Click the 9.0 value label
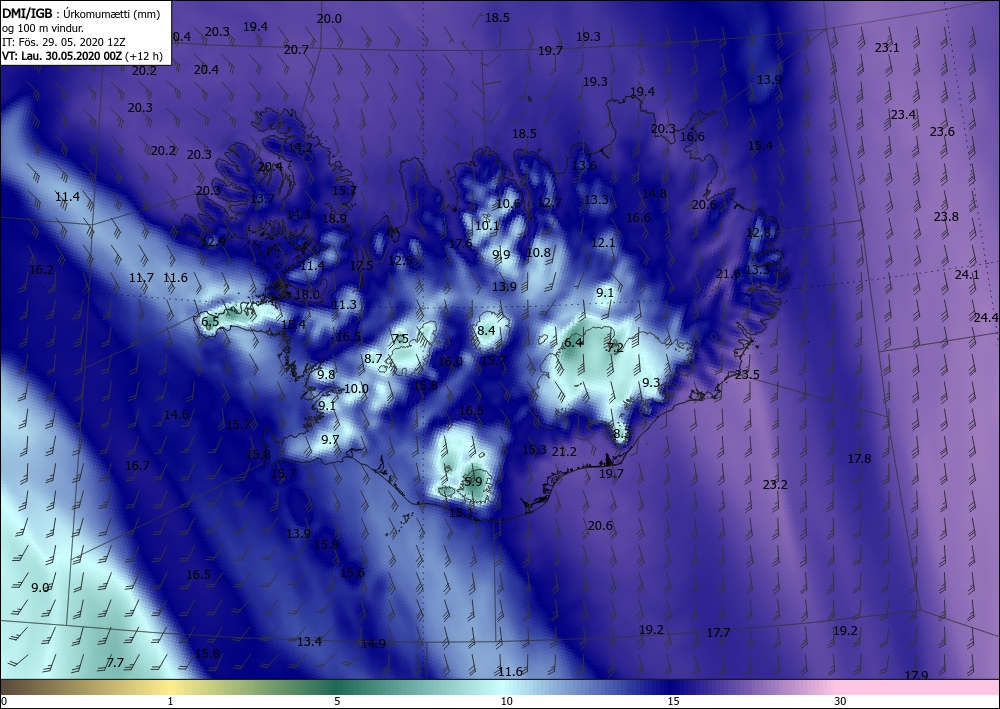This screenshot has width=1000, height=709. click(40, 588)
